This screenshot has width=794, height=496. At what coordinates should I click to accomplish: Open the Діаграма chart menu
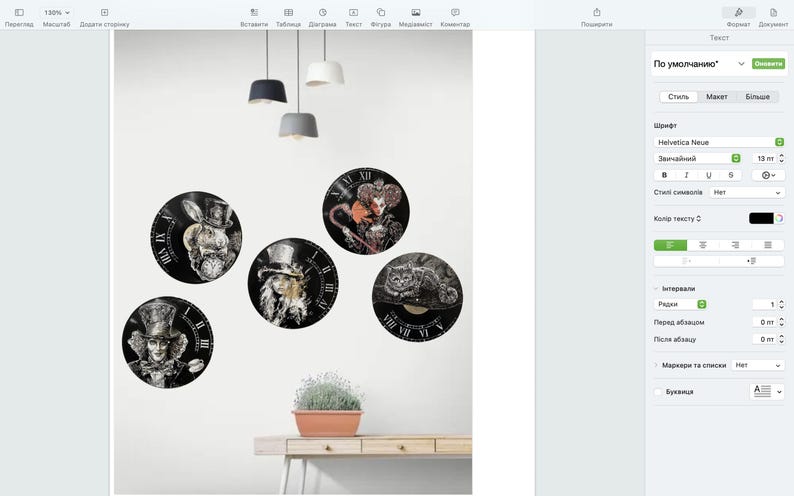point(323,17)
